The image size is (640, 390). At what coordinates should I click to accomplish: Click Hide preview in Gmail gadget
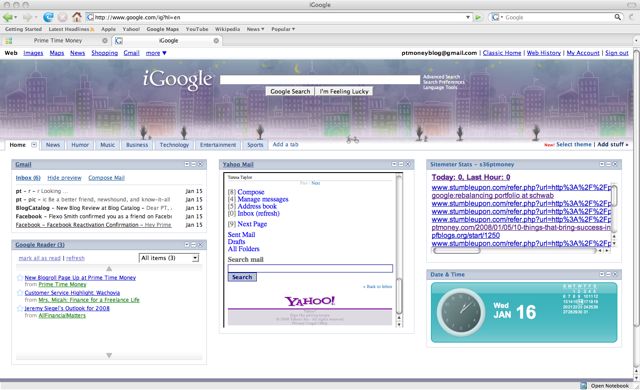[64, 178]
